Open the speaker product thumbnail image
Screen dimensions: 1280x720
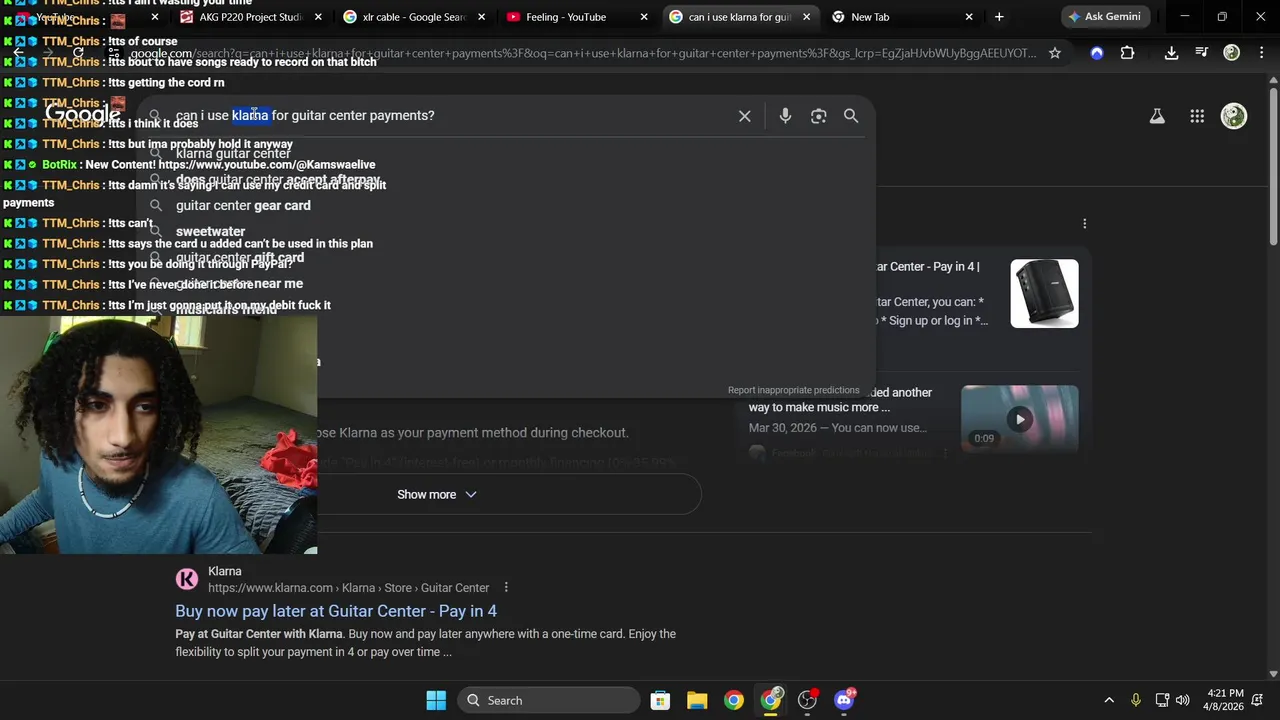click(1044, 294)
